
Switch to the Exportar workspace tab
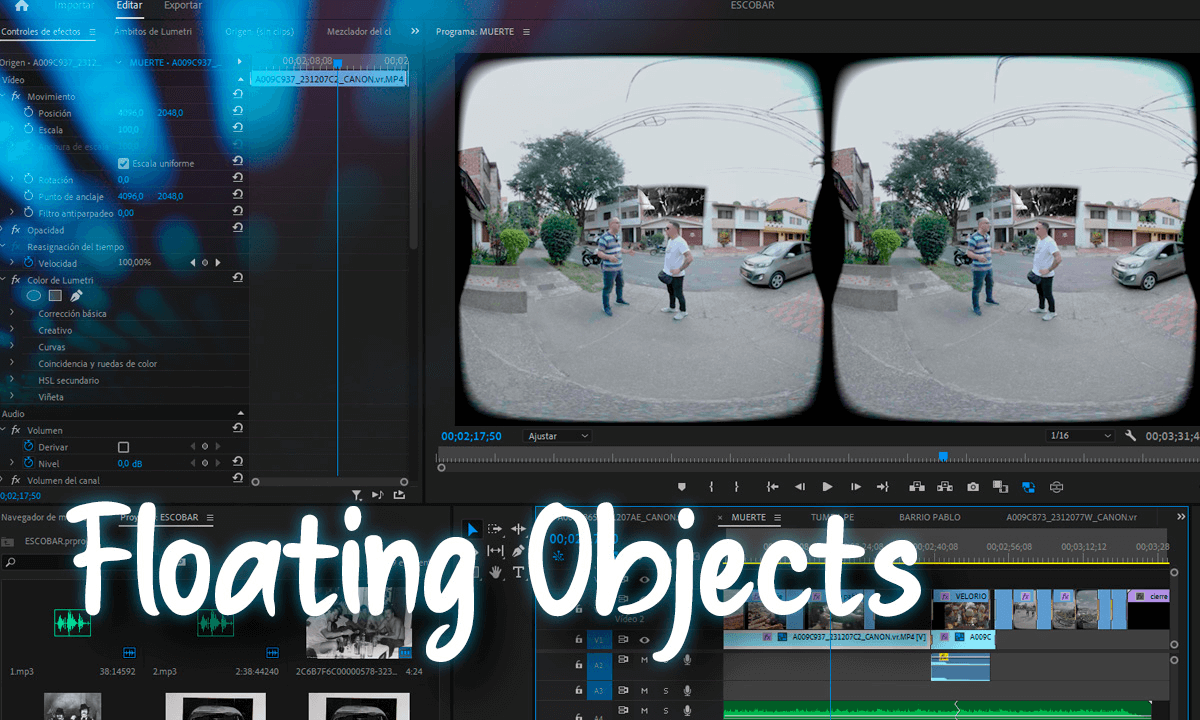182,5
